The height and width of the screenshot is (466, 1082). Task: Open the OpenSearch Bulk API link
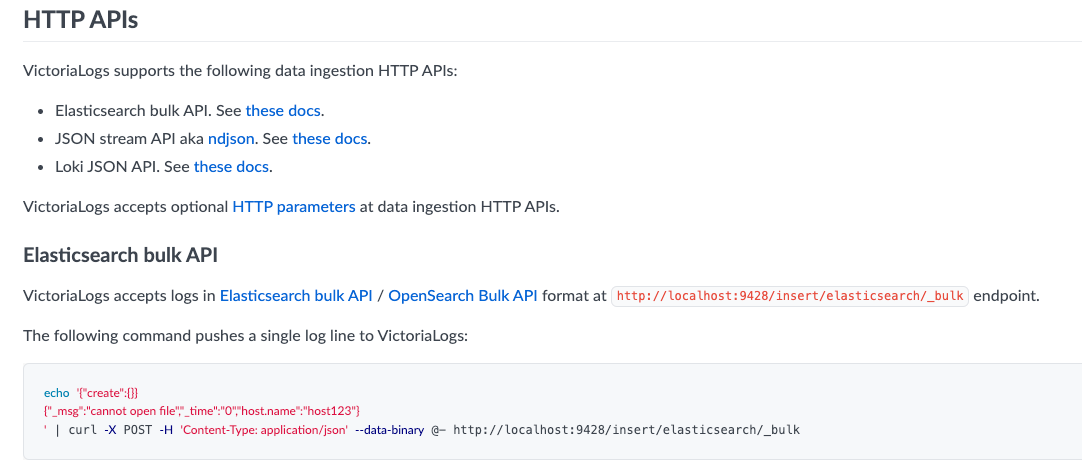463,296
